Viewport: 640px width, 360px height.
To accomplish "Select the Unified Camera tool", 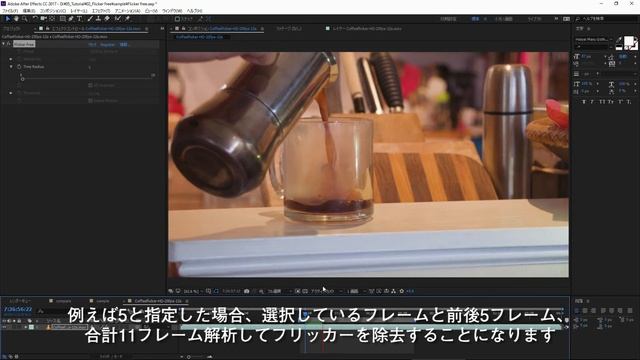I will (43, 19).
